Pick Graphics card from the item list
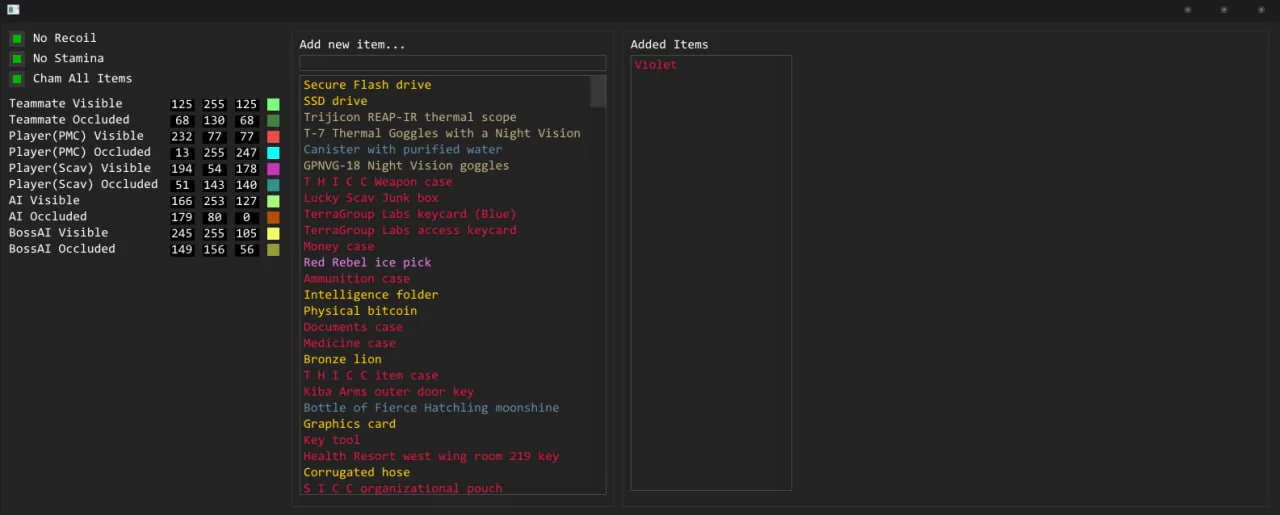 349,424
